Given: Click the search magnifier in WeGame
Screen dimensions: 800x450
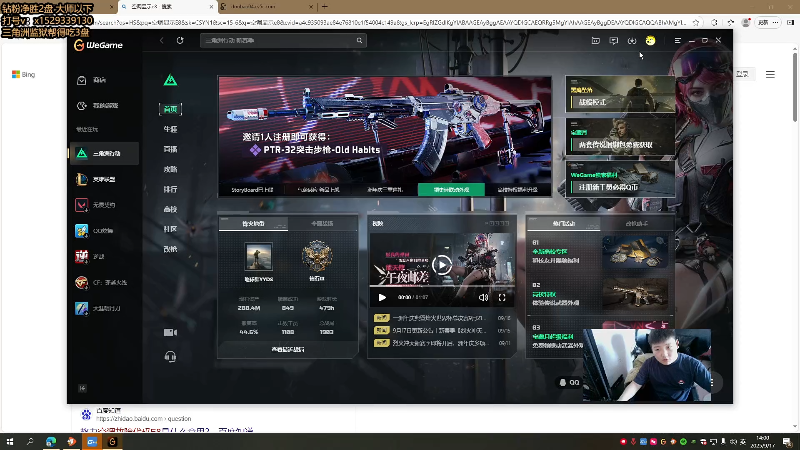Looking at the screenshot, I should point(359,40).
